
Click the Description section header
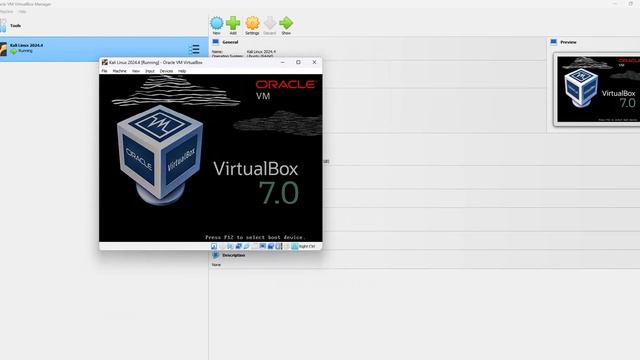233,255
